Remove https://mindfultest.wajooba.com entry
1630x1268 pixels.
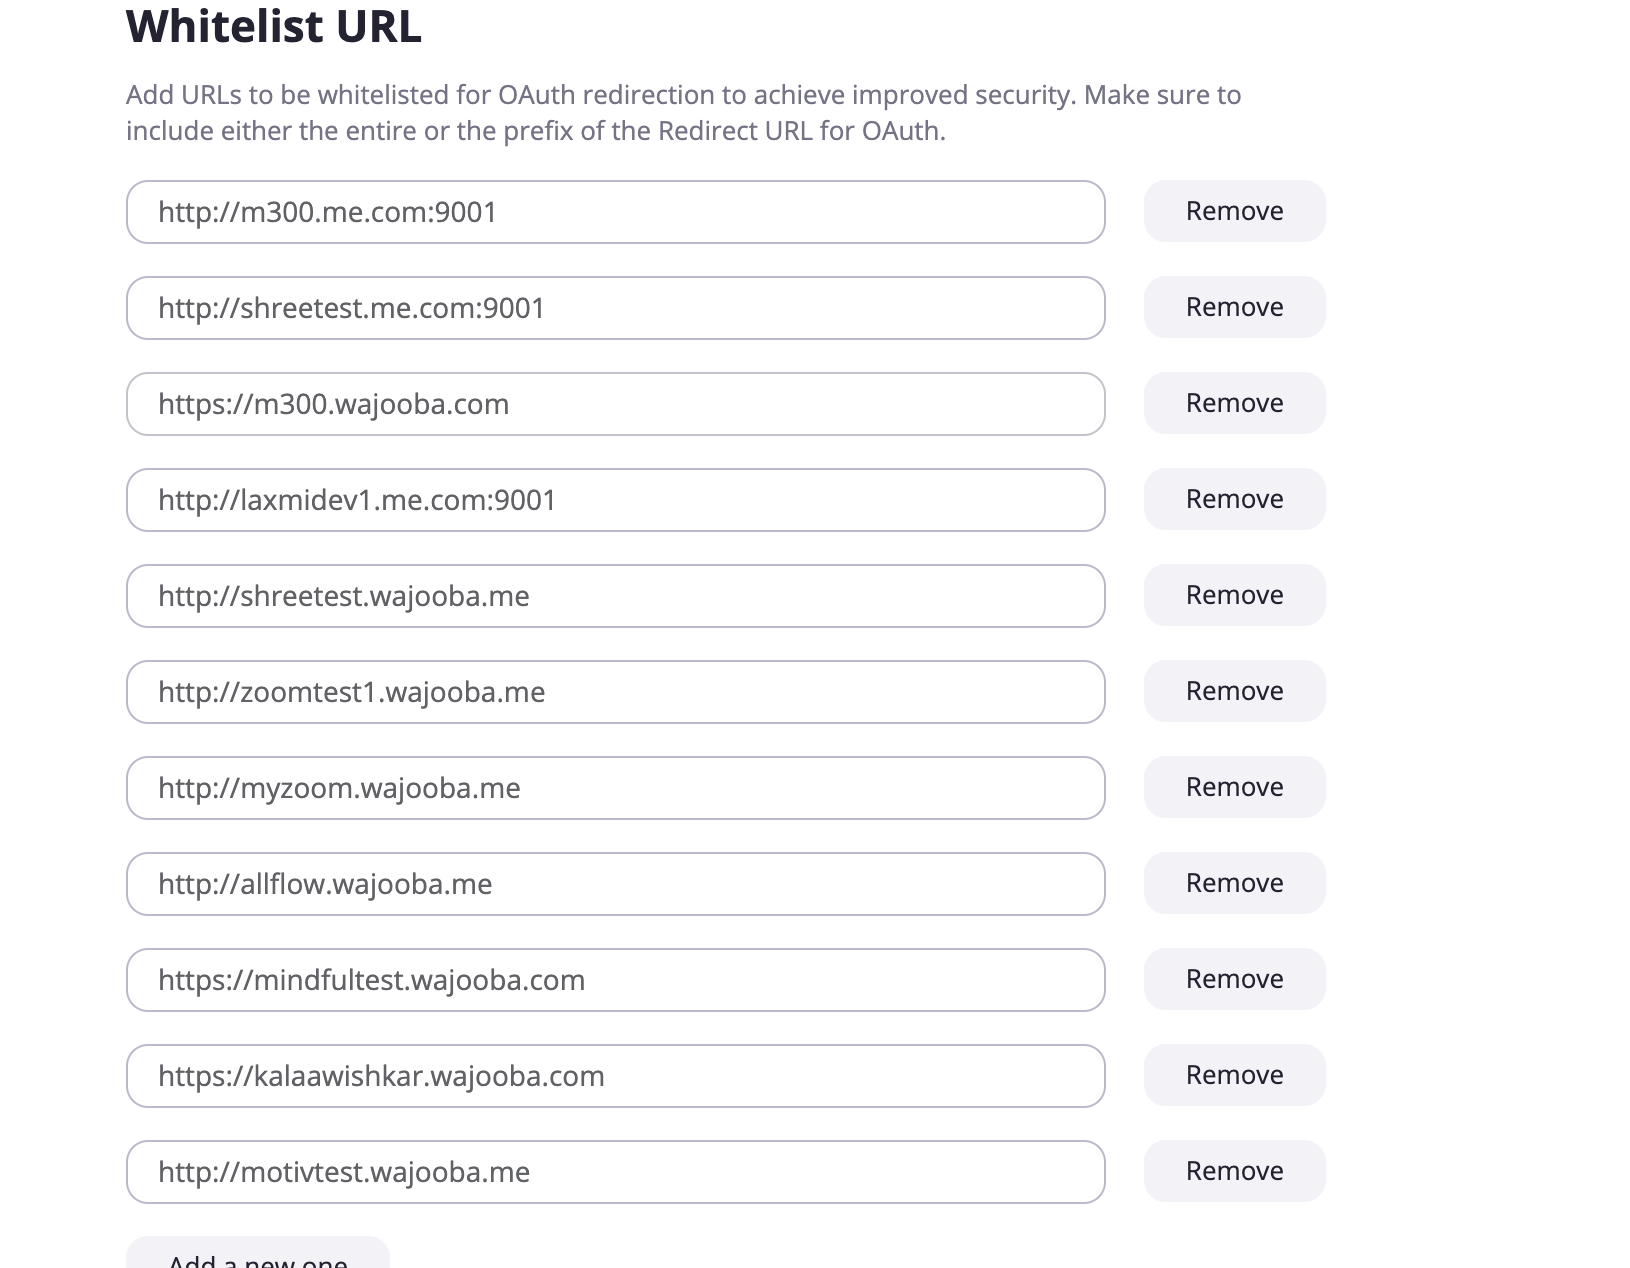1234,979
